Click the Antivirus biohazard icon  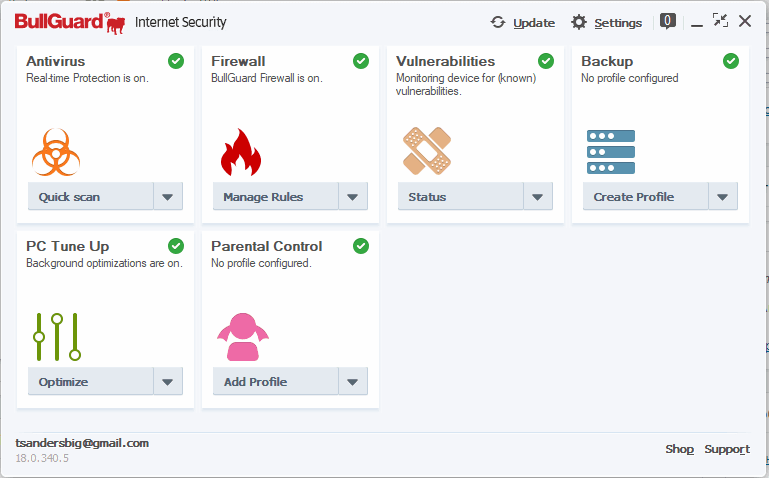56,152
